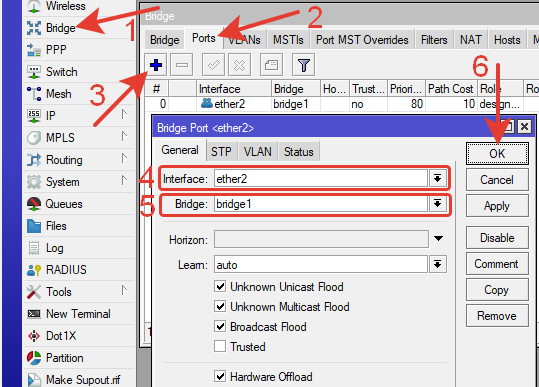
Task: Switch to the Bridge tab
Action: [x=165, y=40]
